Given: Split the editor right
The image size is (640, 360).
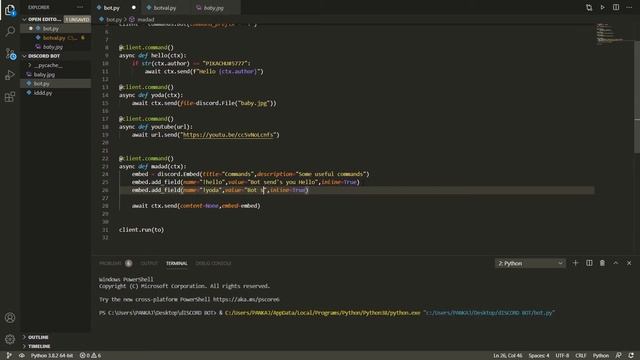Looking at the screenshot, I should click(x=616, y=7).
